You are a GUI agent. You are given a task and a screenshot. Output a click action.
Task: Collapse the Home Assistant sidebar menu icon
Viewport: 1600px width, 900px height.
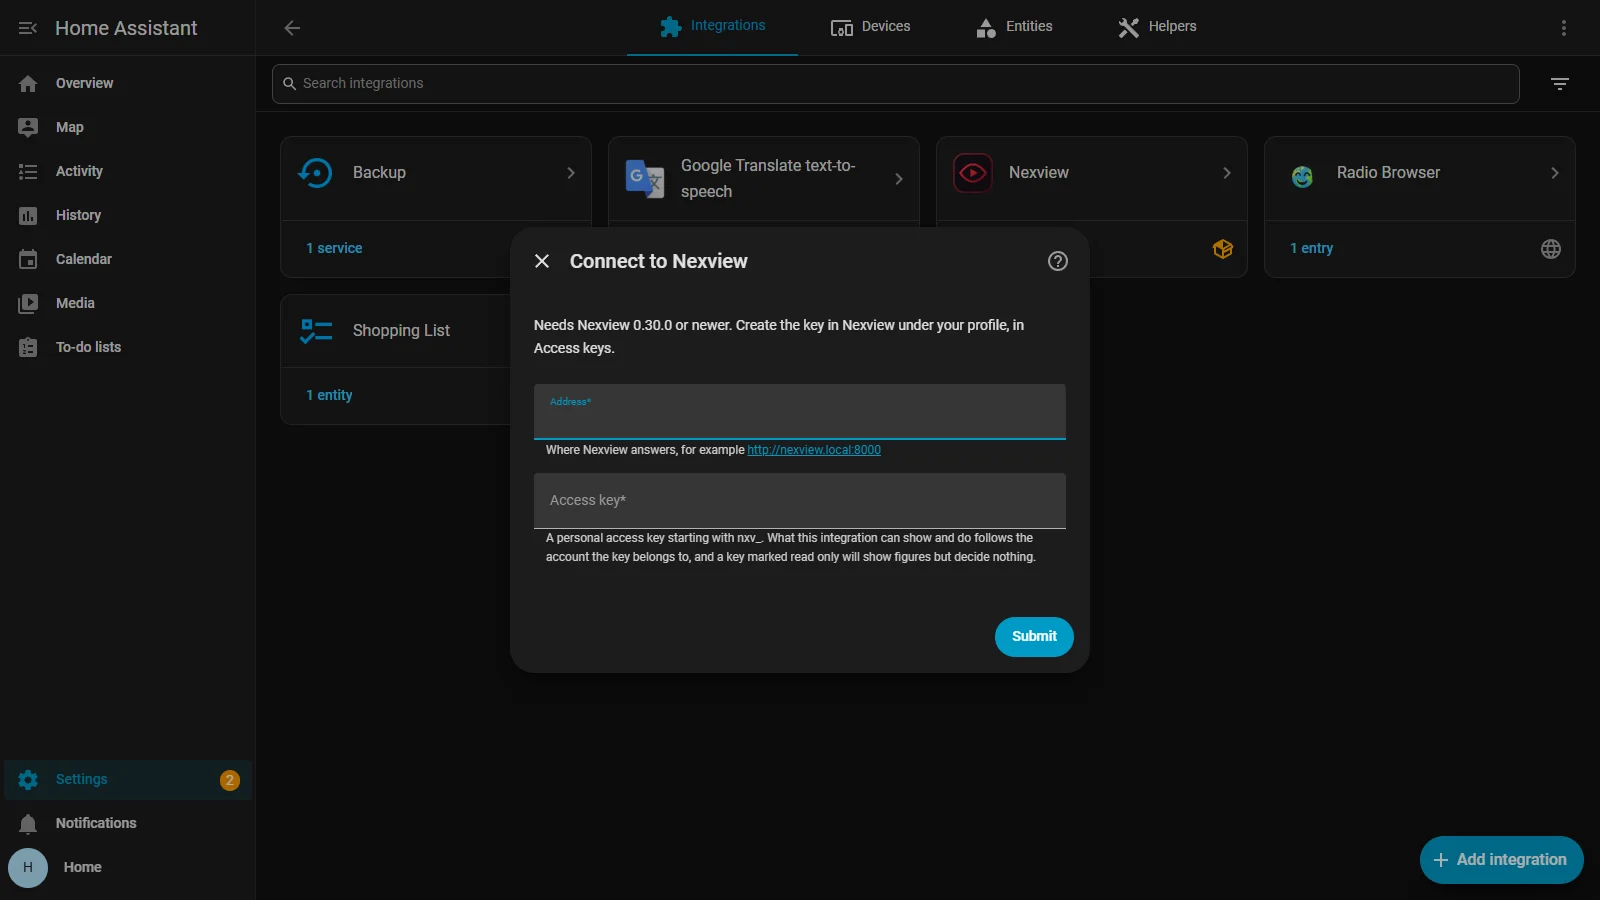28,28
